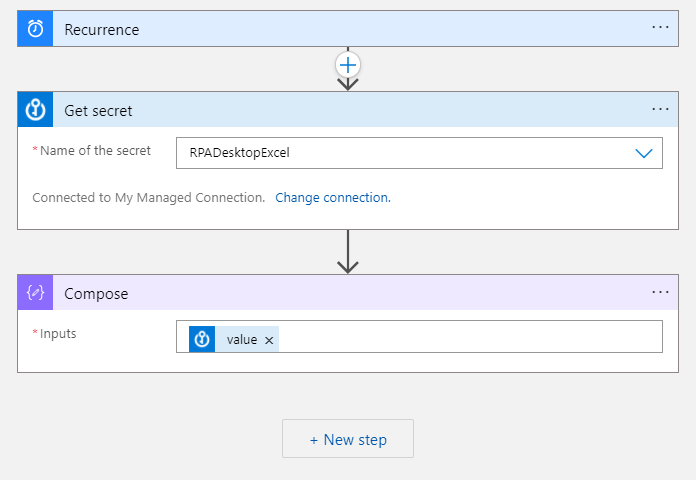Click the Inputs label in Compose
This screenshot has width=696, height=480.
click(58, 334)
